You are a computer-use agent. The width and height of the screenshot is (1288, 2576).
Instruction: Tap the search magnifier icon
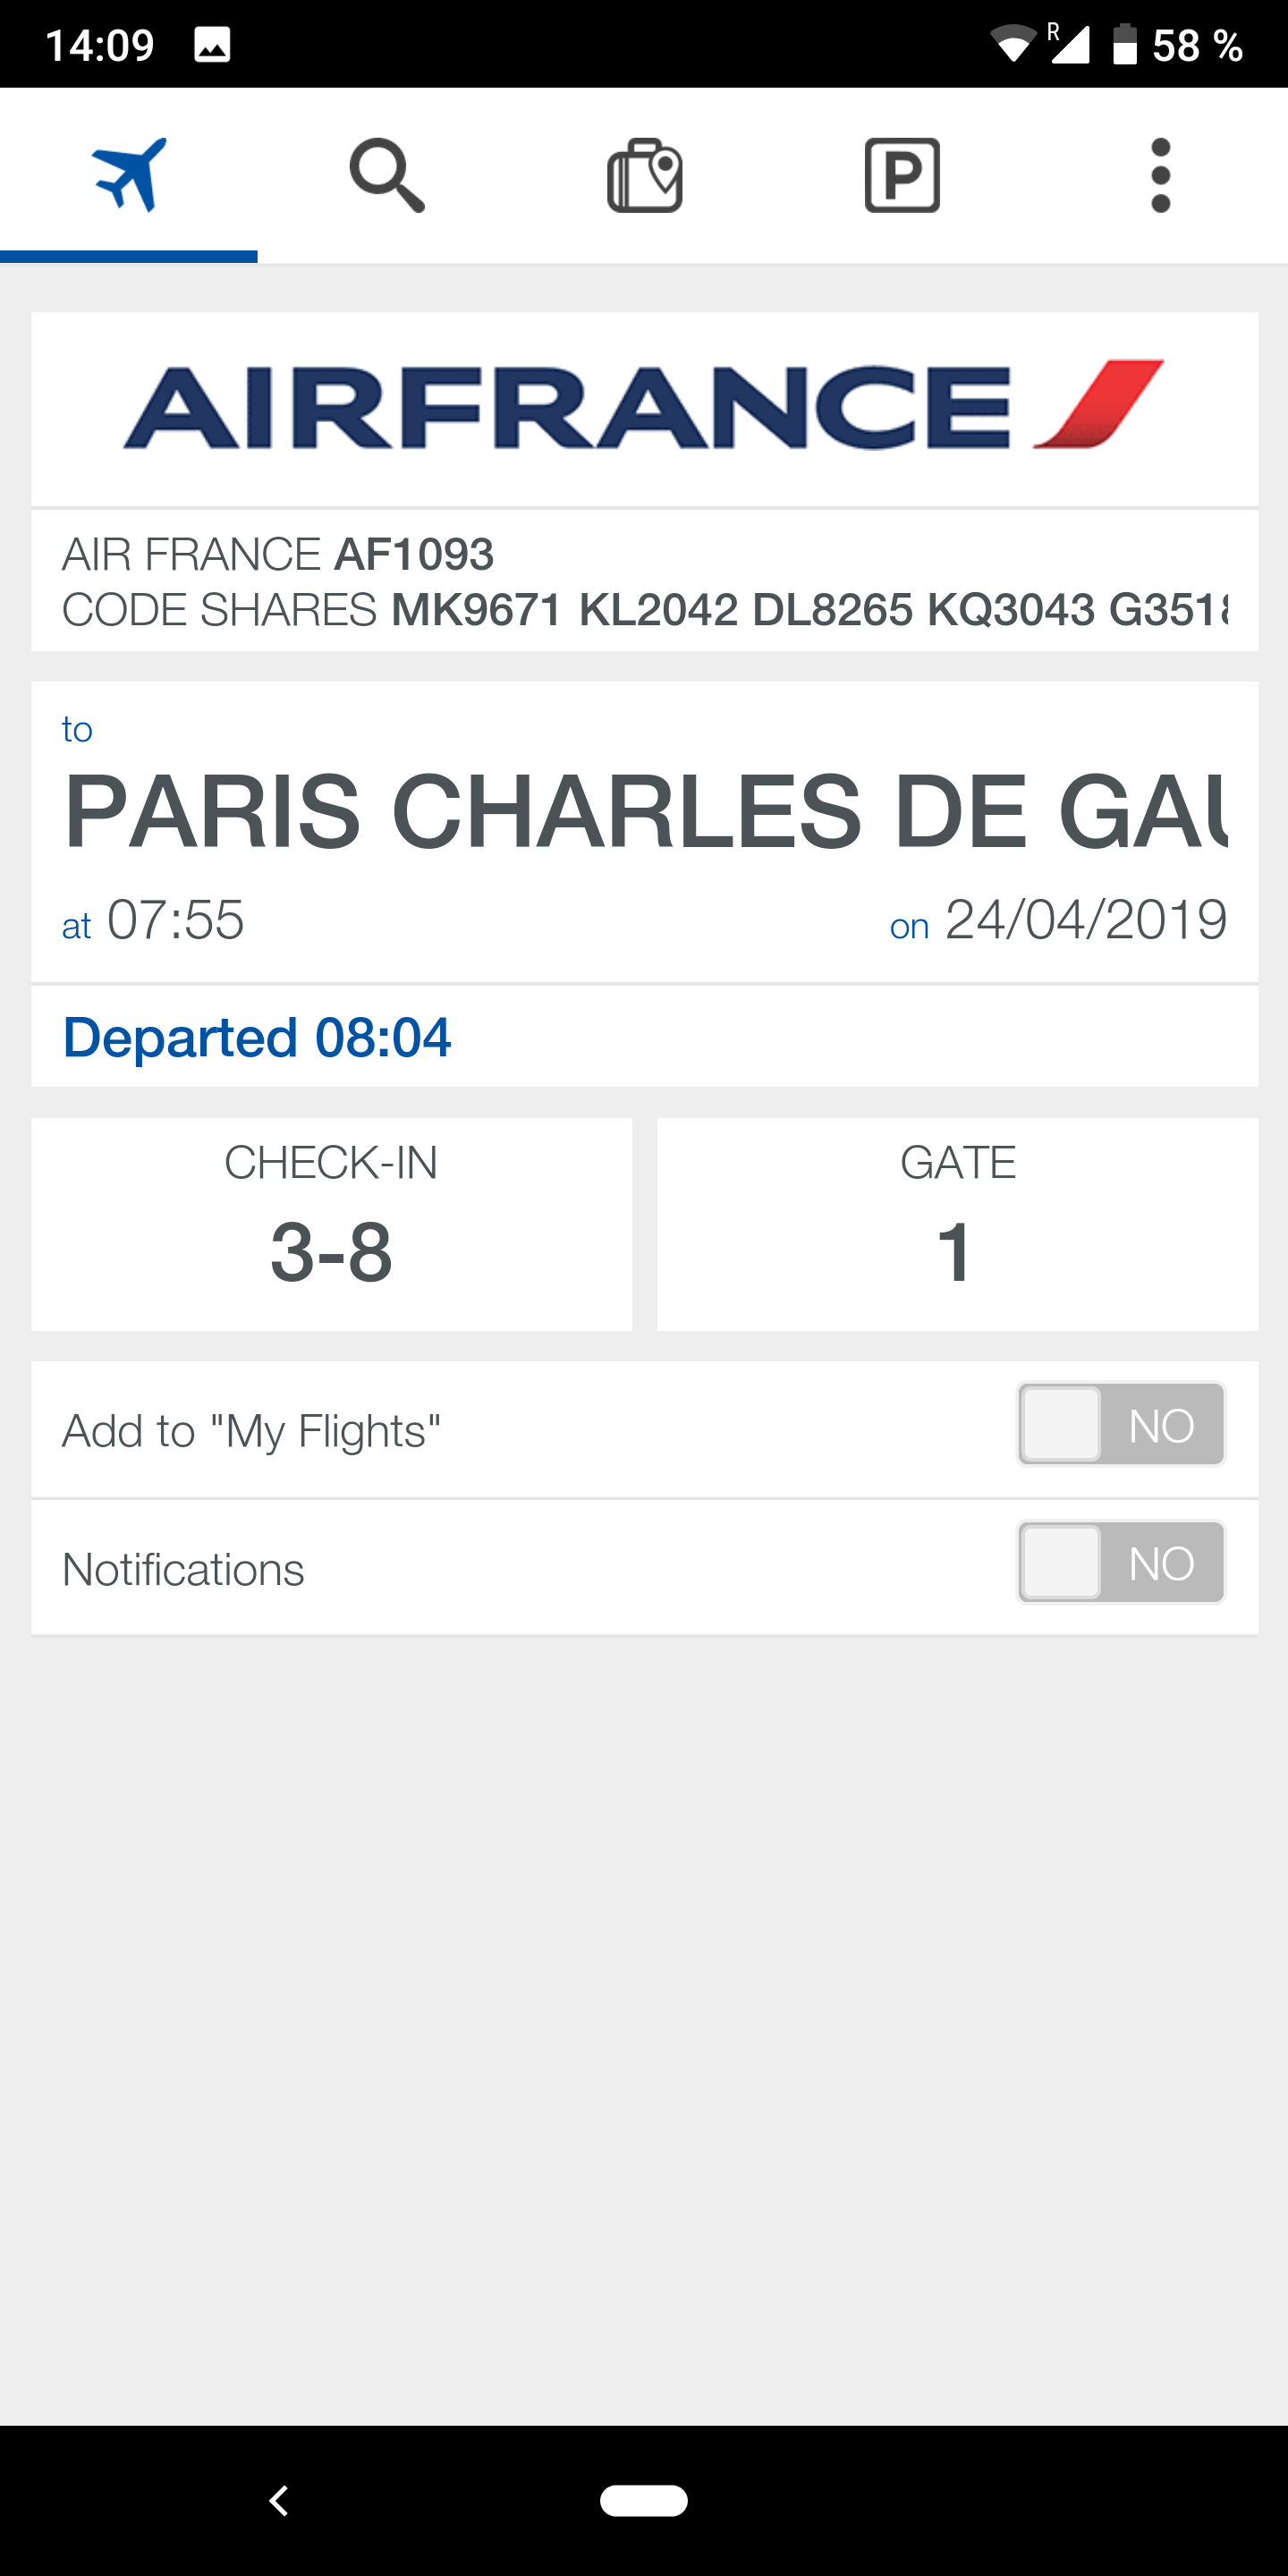coord(387,176)
